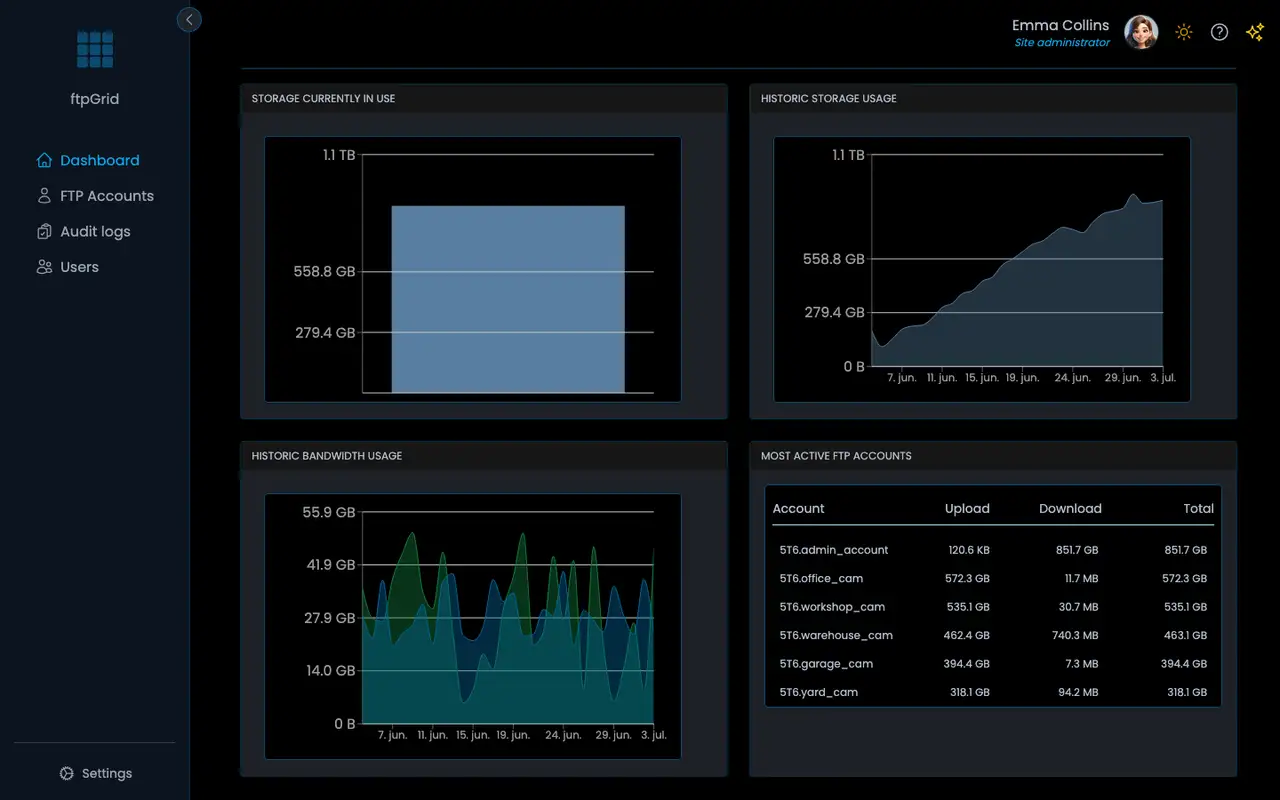Click the Users group icon
The width and height of the screenshot is (1280, 800).
pyautogui.click(x=44, y=267)
